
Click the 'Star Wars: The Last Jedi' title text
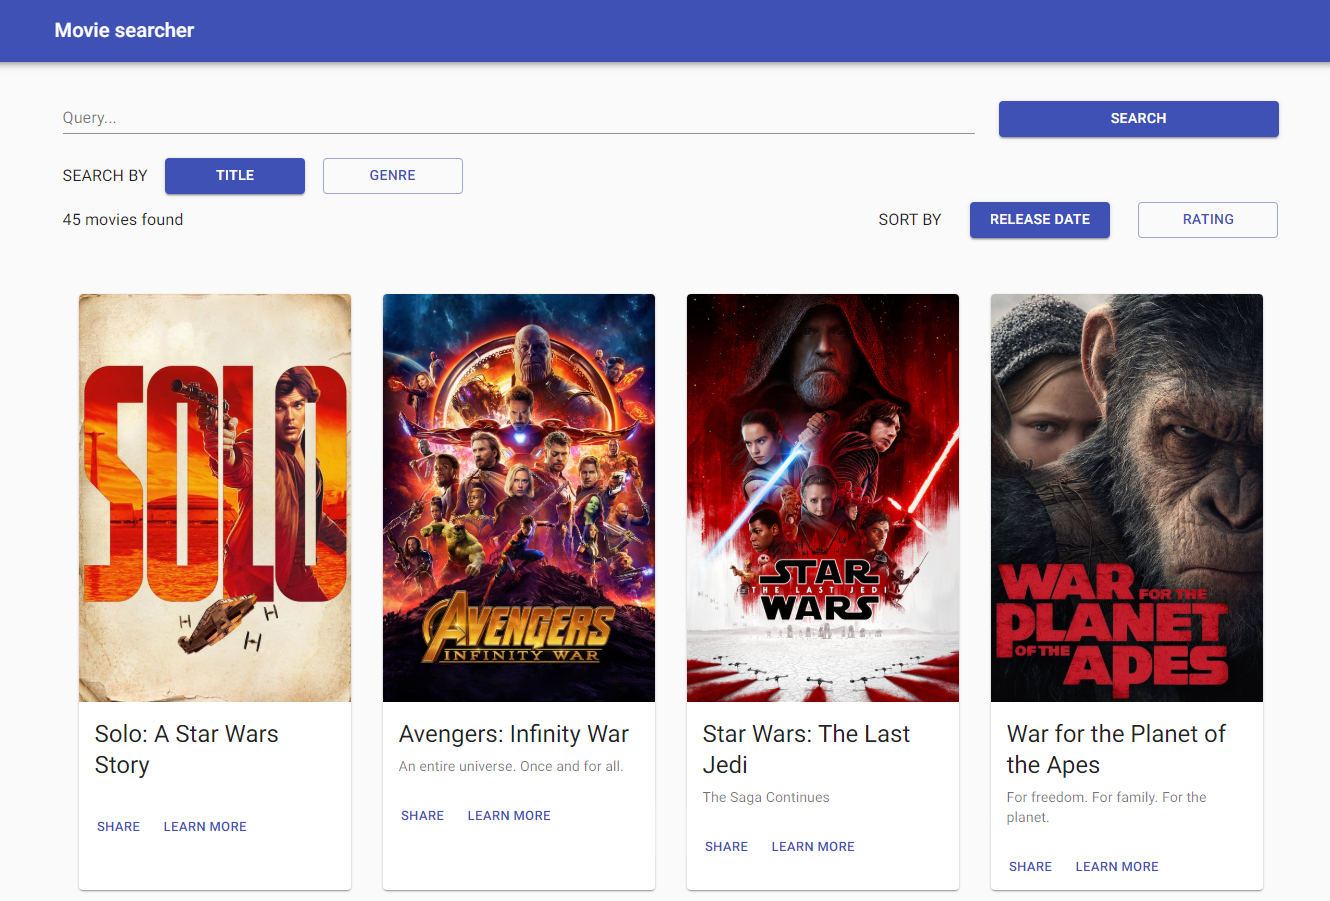tap(806, 749)
